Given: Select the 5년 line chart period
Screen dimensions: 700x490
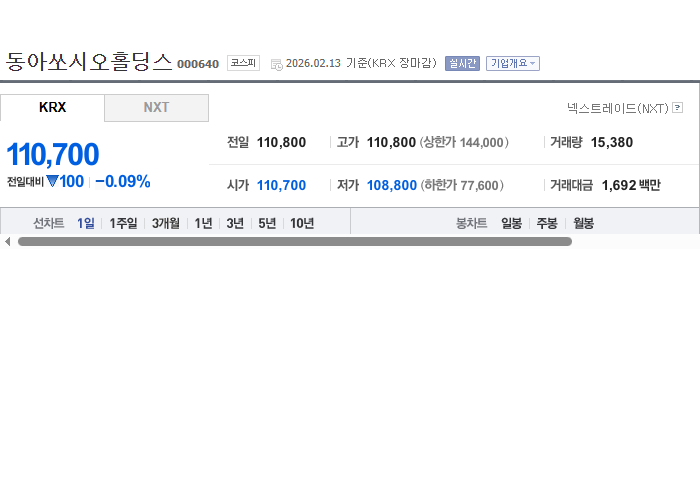Looking at the screenshot, I should [267, 223].
